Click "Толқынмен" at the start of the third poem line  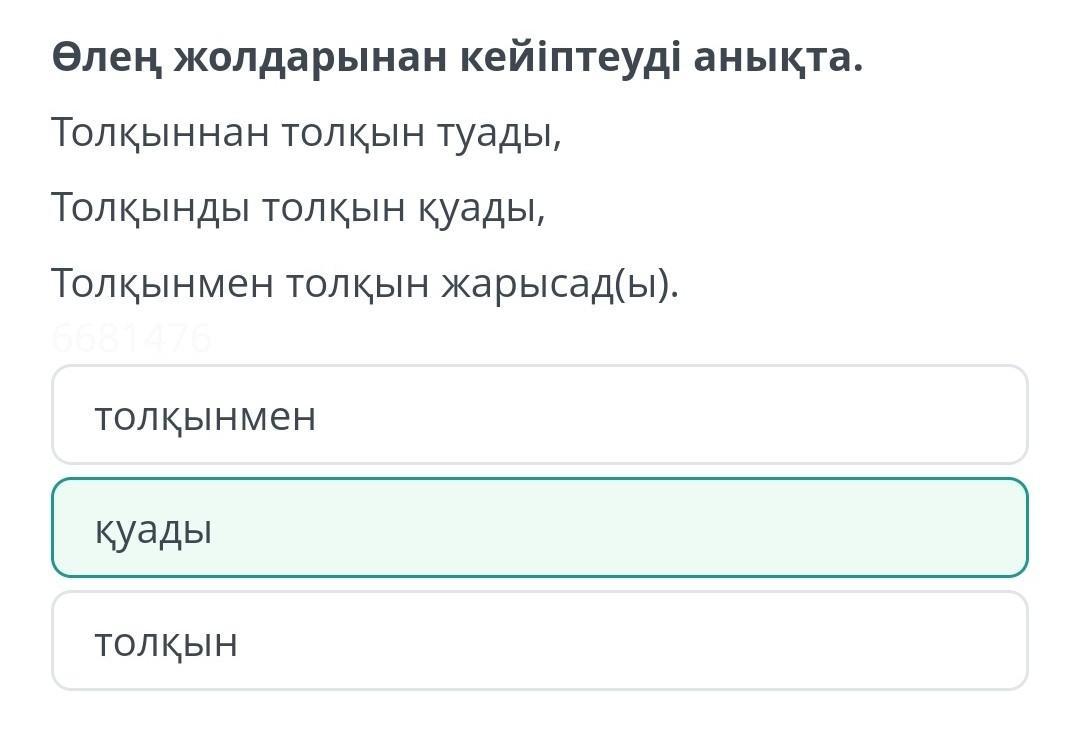160,283
